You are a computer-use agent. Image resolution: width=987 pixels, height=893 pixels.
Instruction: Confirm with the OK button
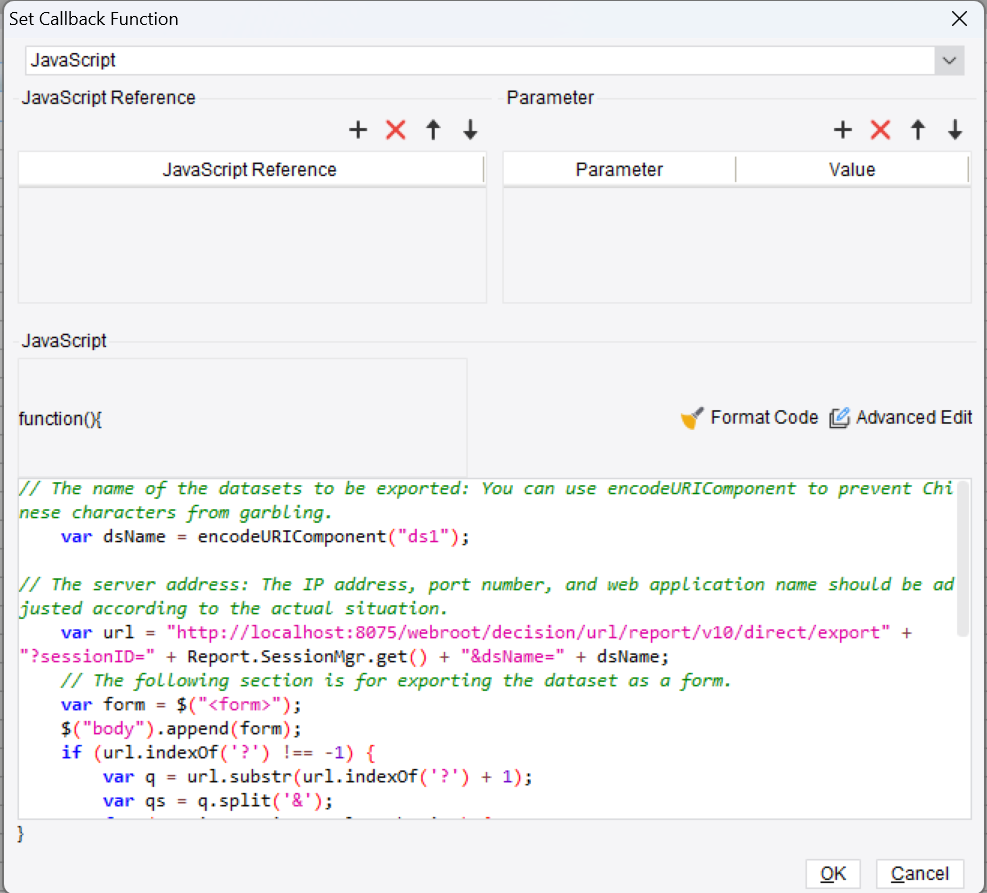tap(833, 873)
